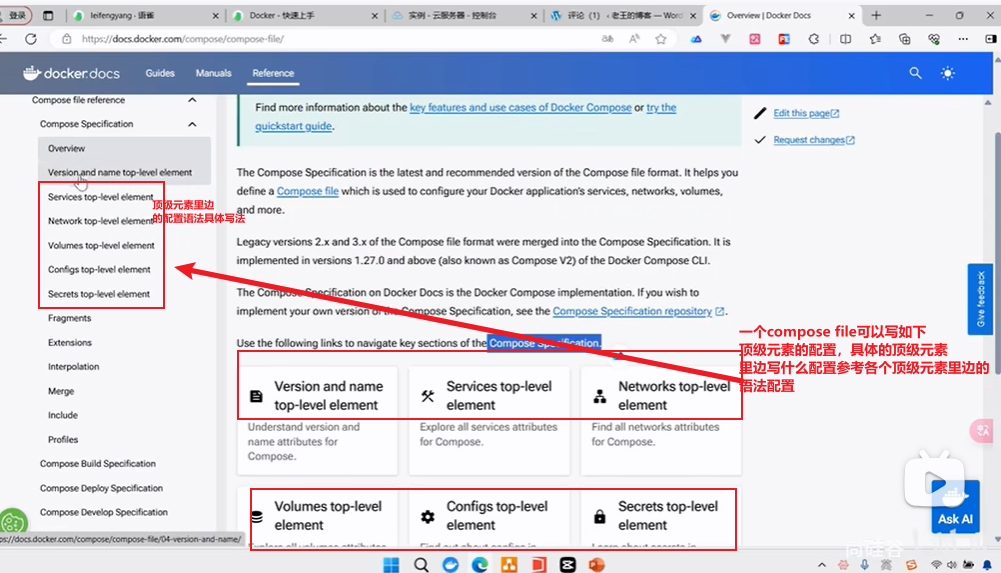The width and height of the screenshot is (1001, 573).
Task: Open browser essentials heart icon
Action: point(934,39)
